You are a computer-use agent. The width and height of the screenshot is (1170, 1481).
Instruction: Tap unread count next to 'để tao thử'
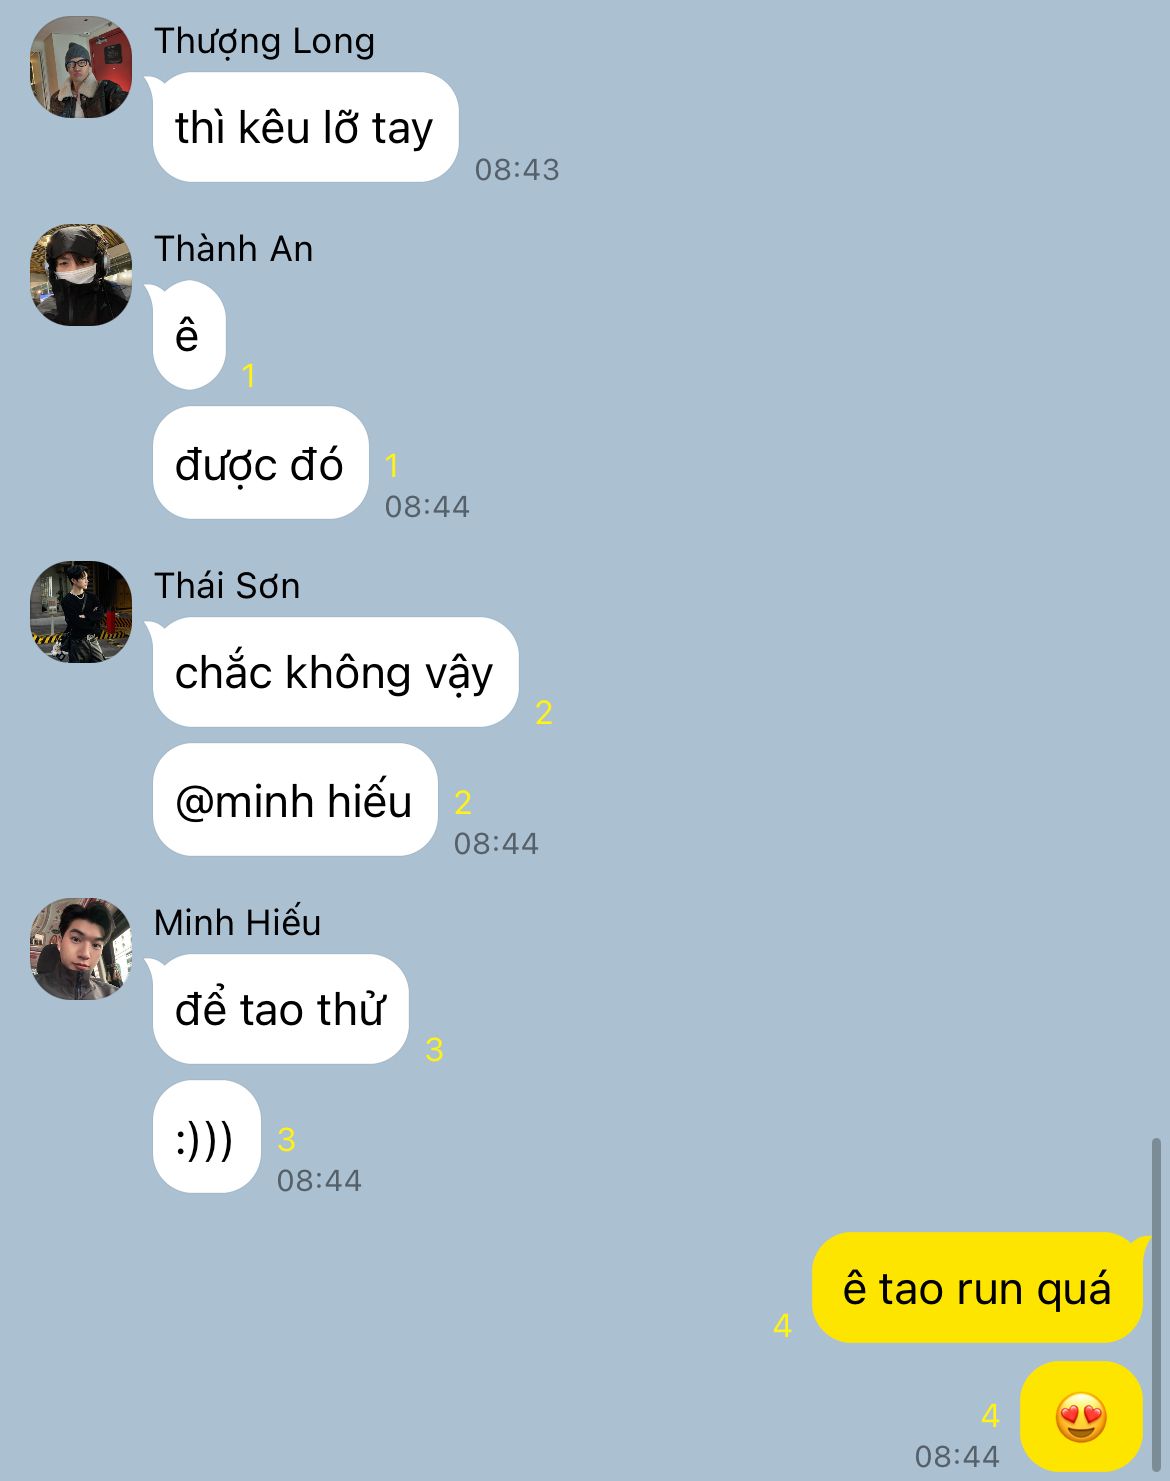(434, 1049)
